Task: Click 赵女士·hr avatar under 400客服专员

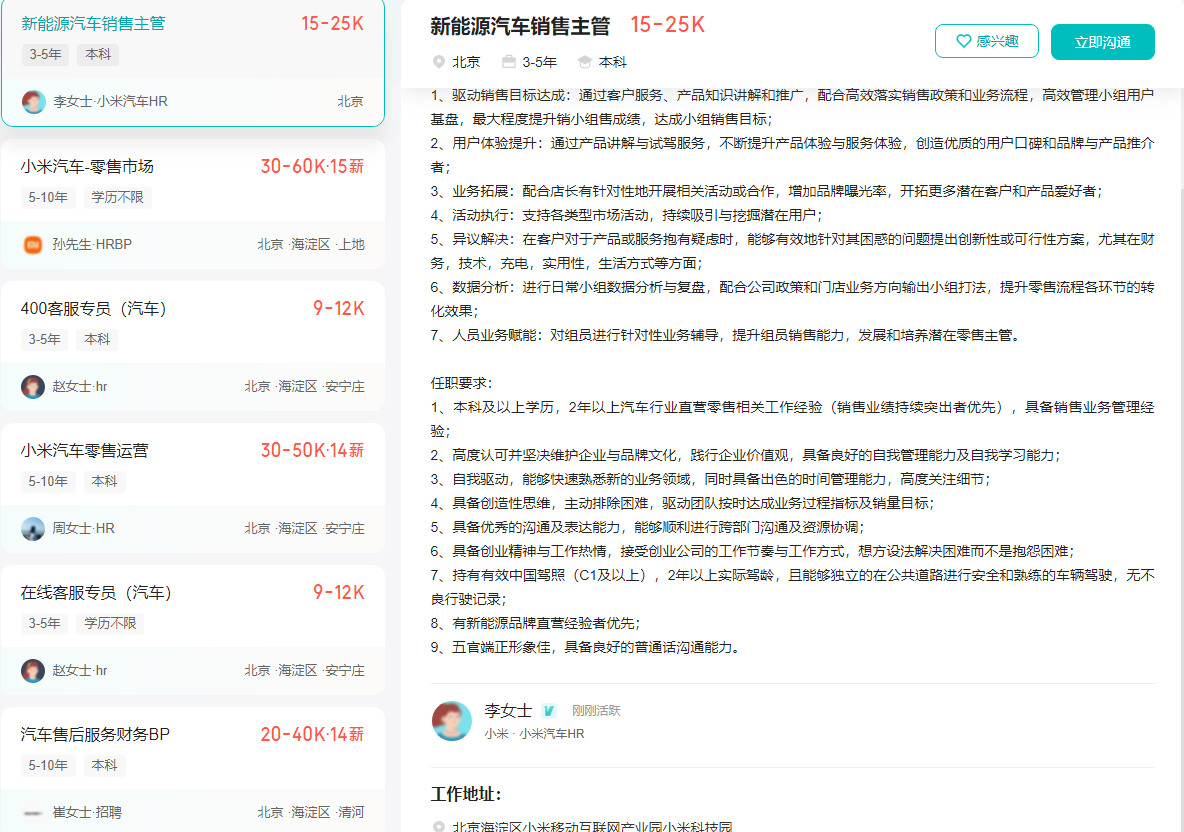Action: coord(32,387)
